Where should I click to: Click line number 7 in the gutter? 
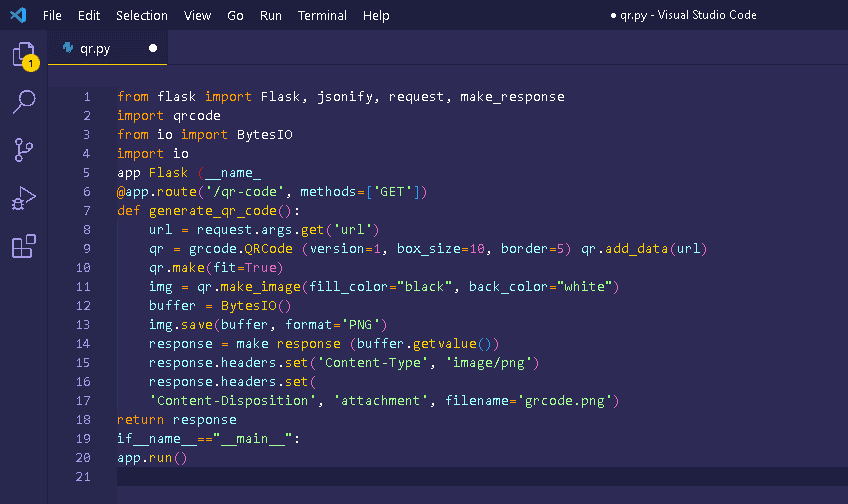point(87,211)
